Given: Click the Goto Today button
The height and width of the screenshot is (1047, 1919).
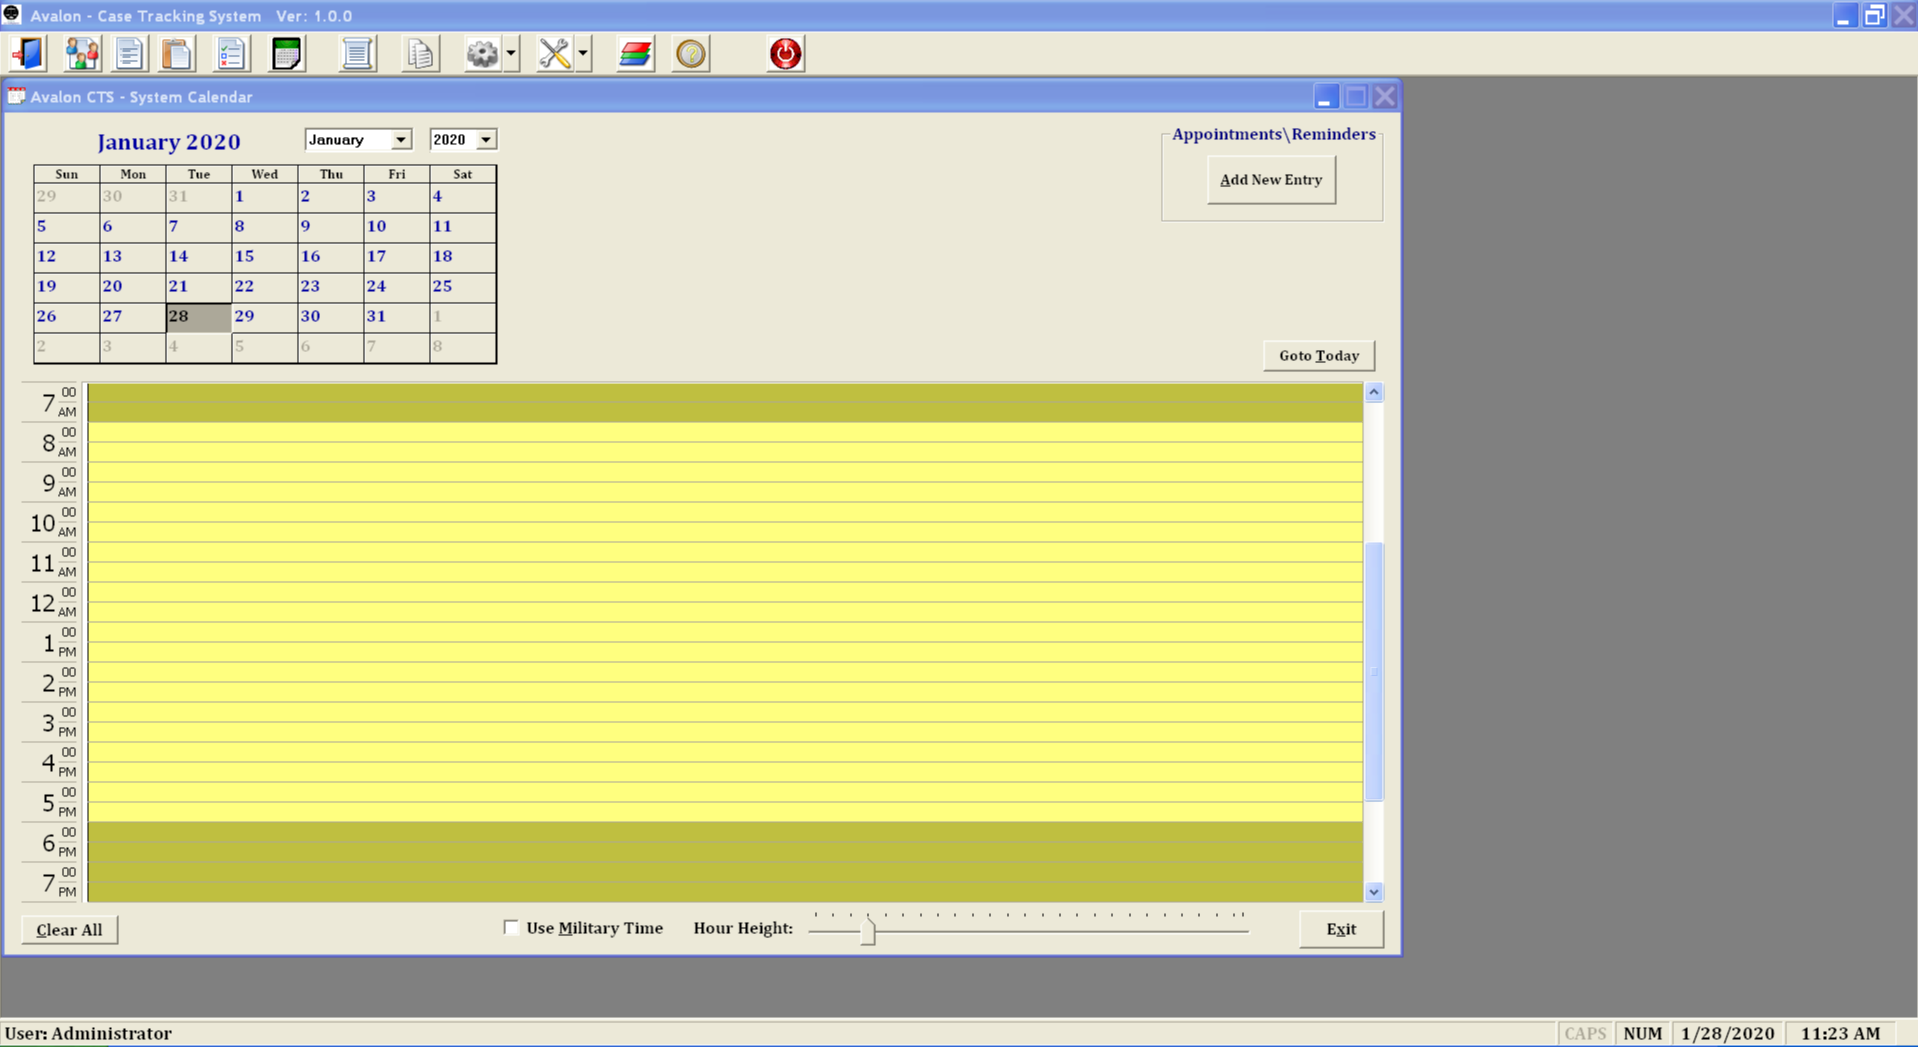Looking at the screenshot, I should coord(1319,355).
